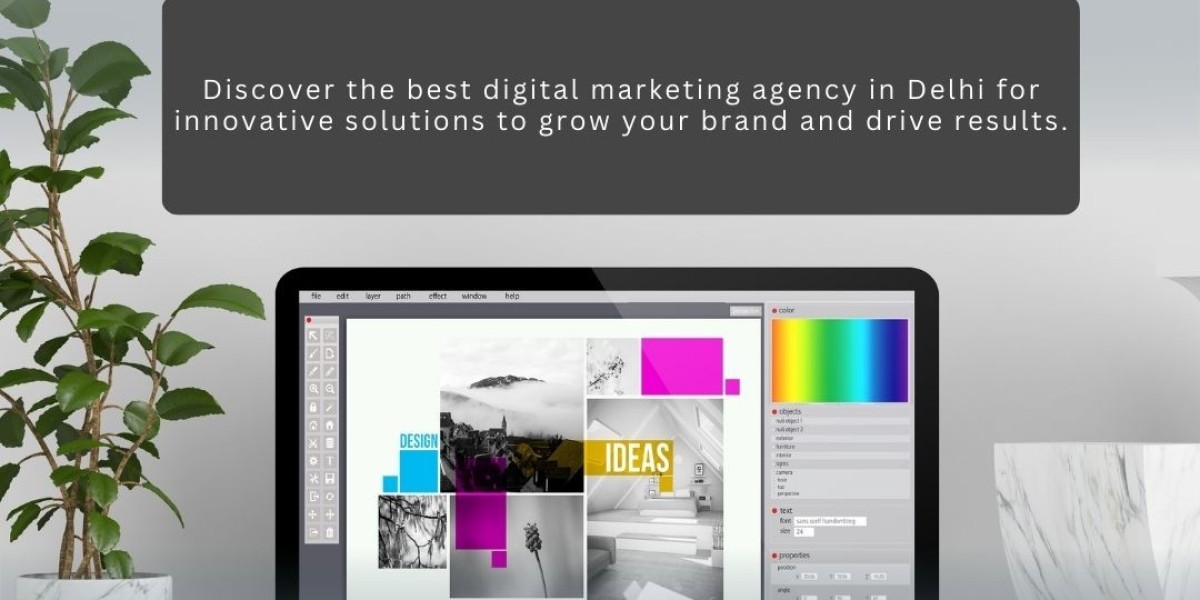Toggle the padlock lock tool
Viewport: 1200px width, 600px height.
pos(313,407)
